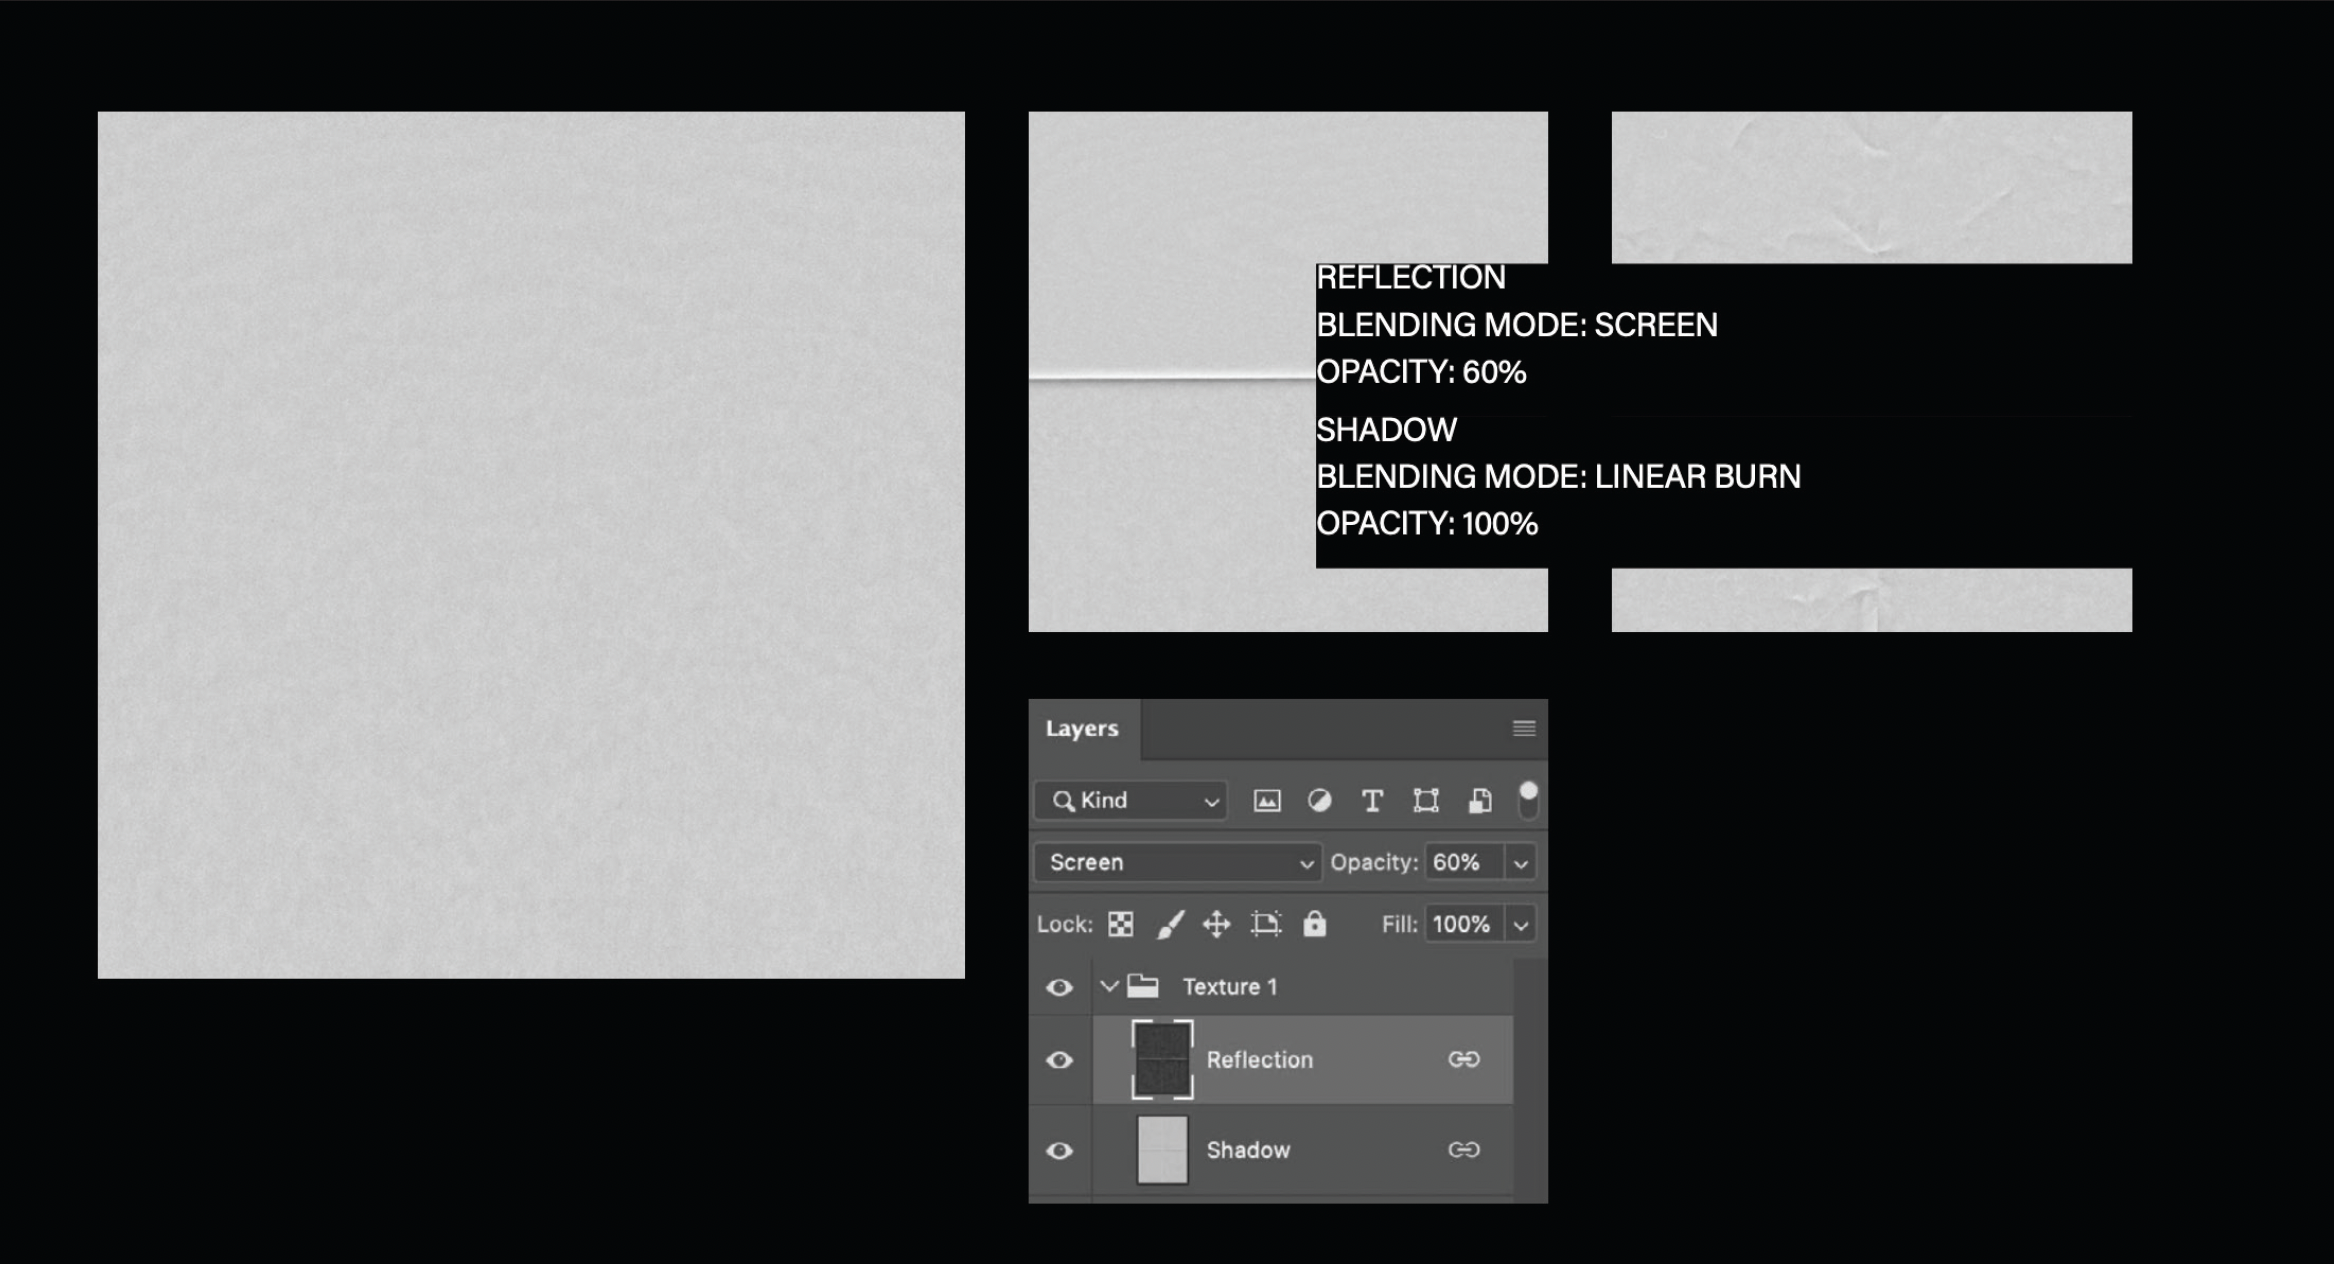The image size is (2334, 1264).
Task: Open the Screen blending mode dropdown
Action: [x=1178, y=862]
